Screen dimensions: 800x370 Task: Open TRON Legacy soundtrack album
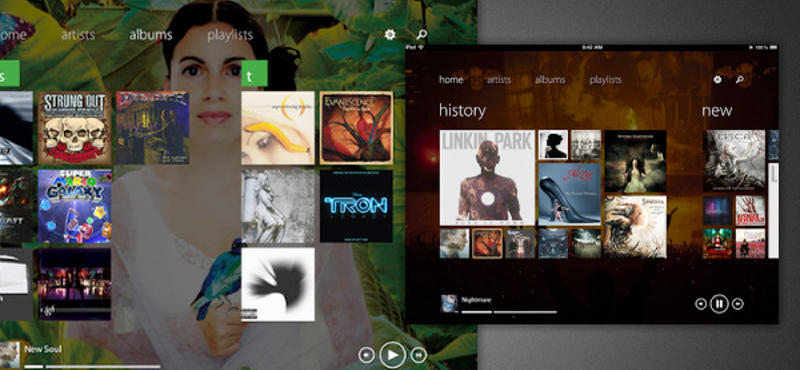(357, 206)
